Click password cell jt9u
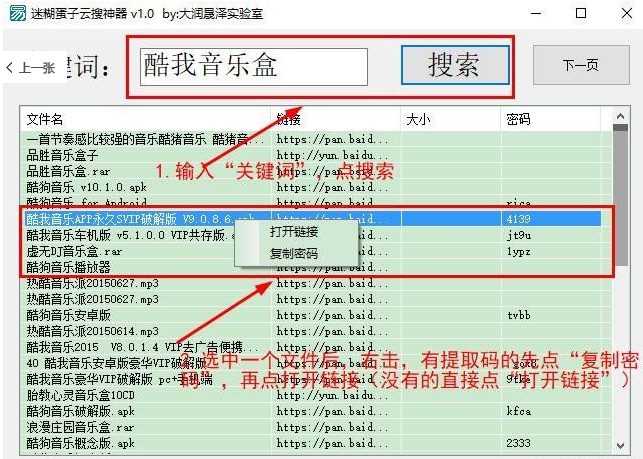The width and height of the screenshot is (643, 459). [x=519, y=235]
